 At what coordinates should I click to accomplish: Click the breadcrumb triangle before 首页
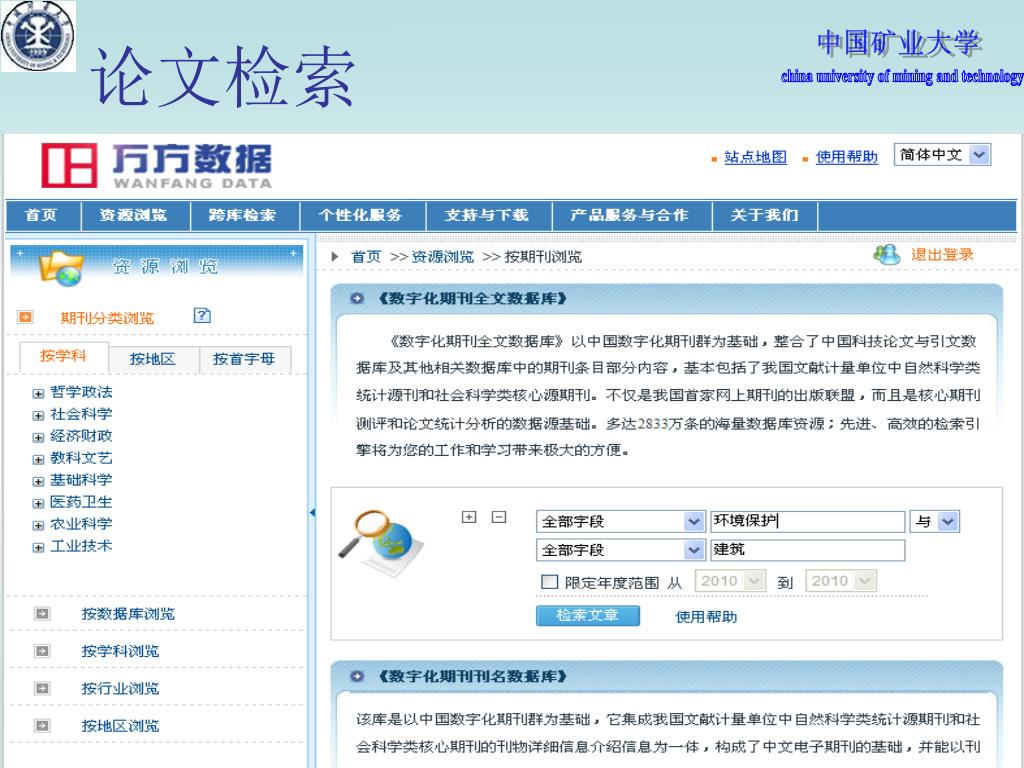[x=335, y=257]
